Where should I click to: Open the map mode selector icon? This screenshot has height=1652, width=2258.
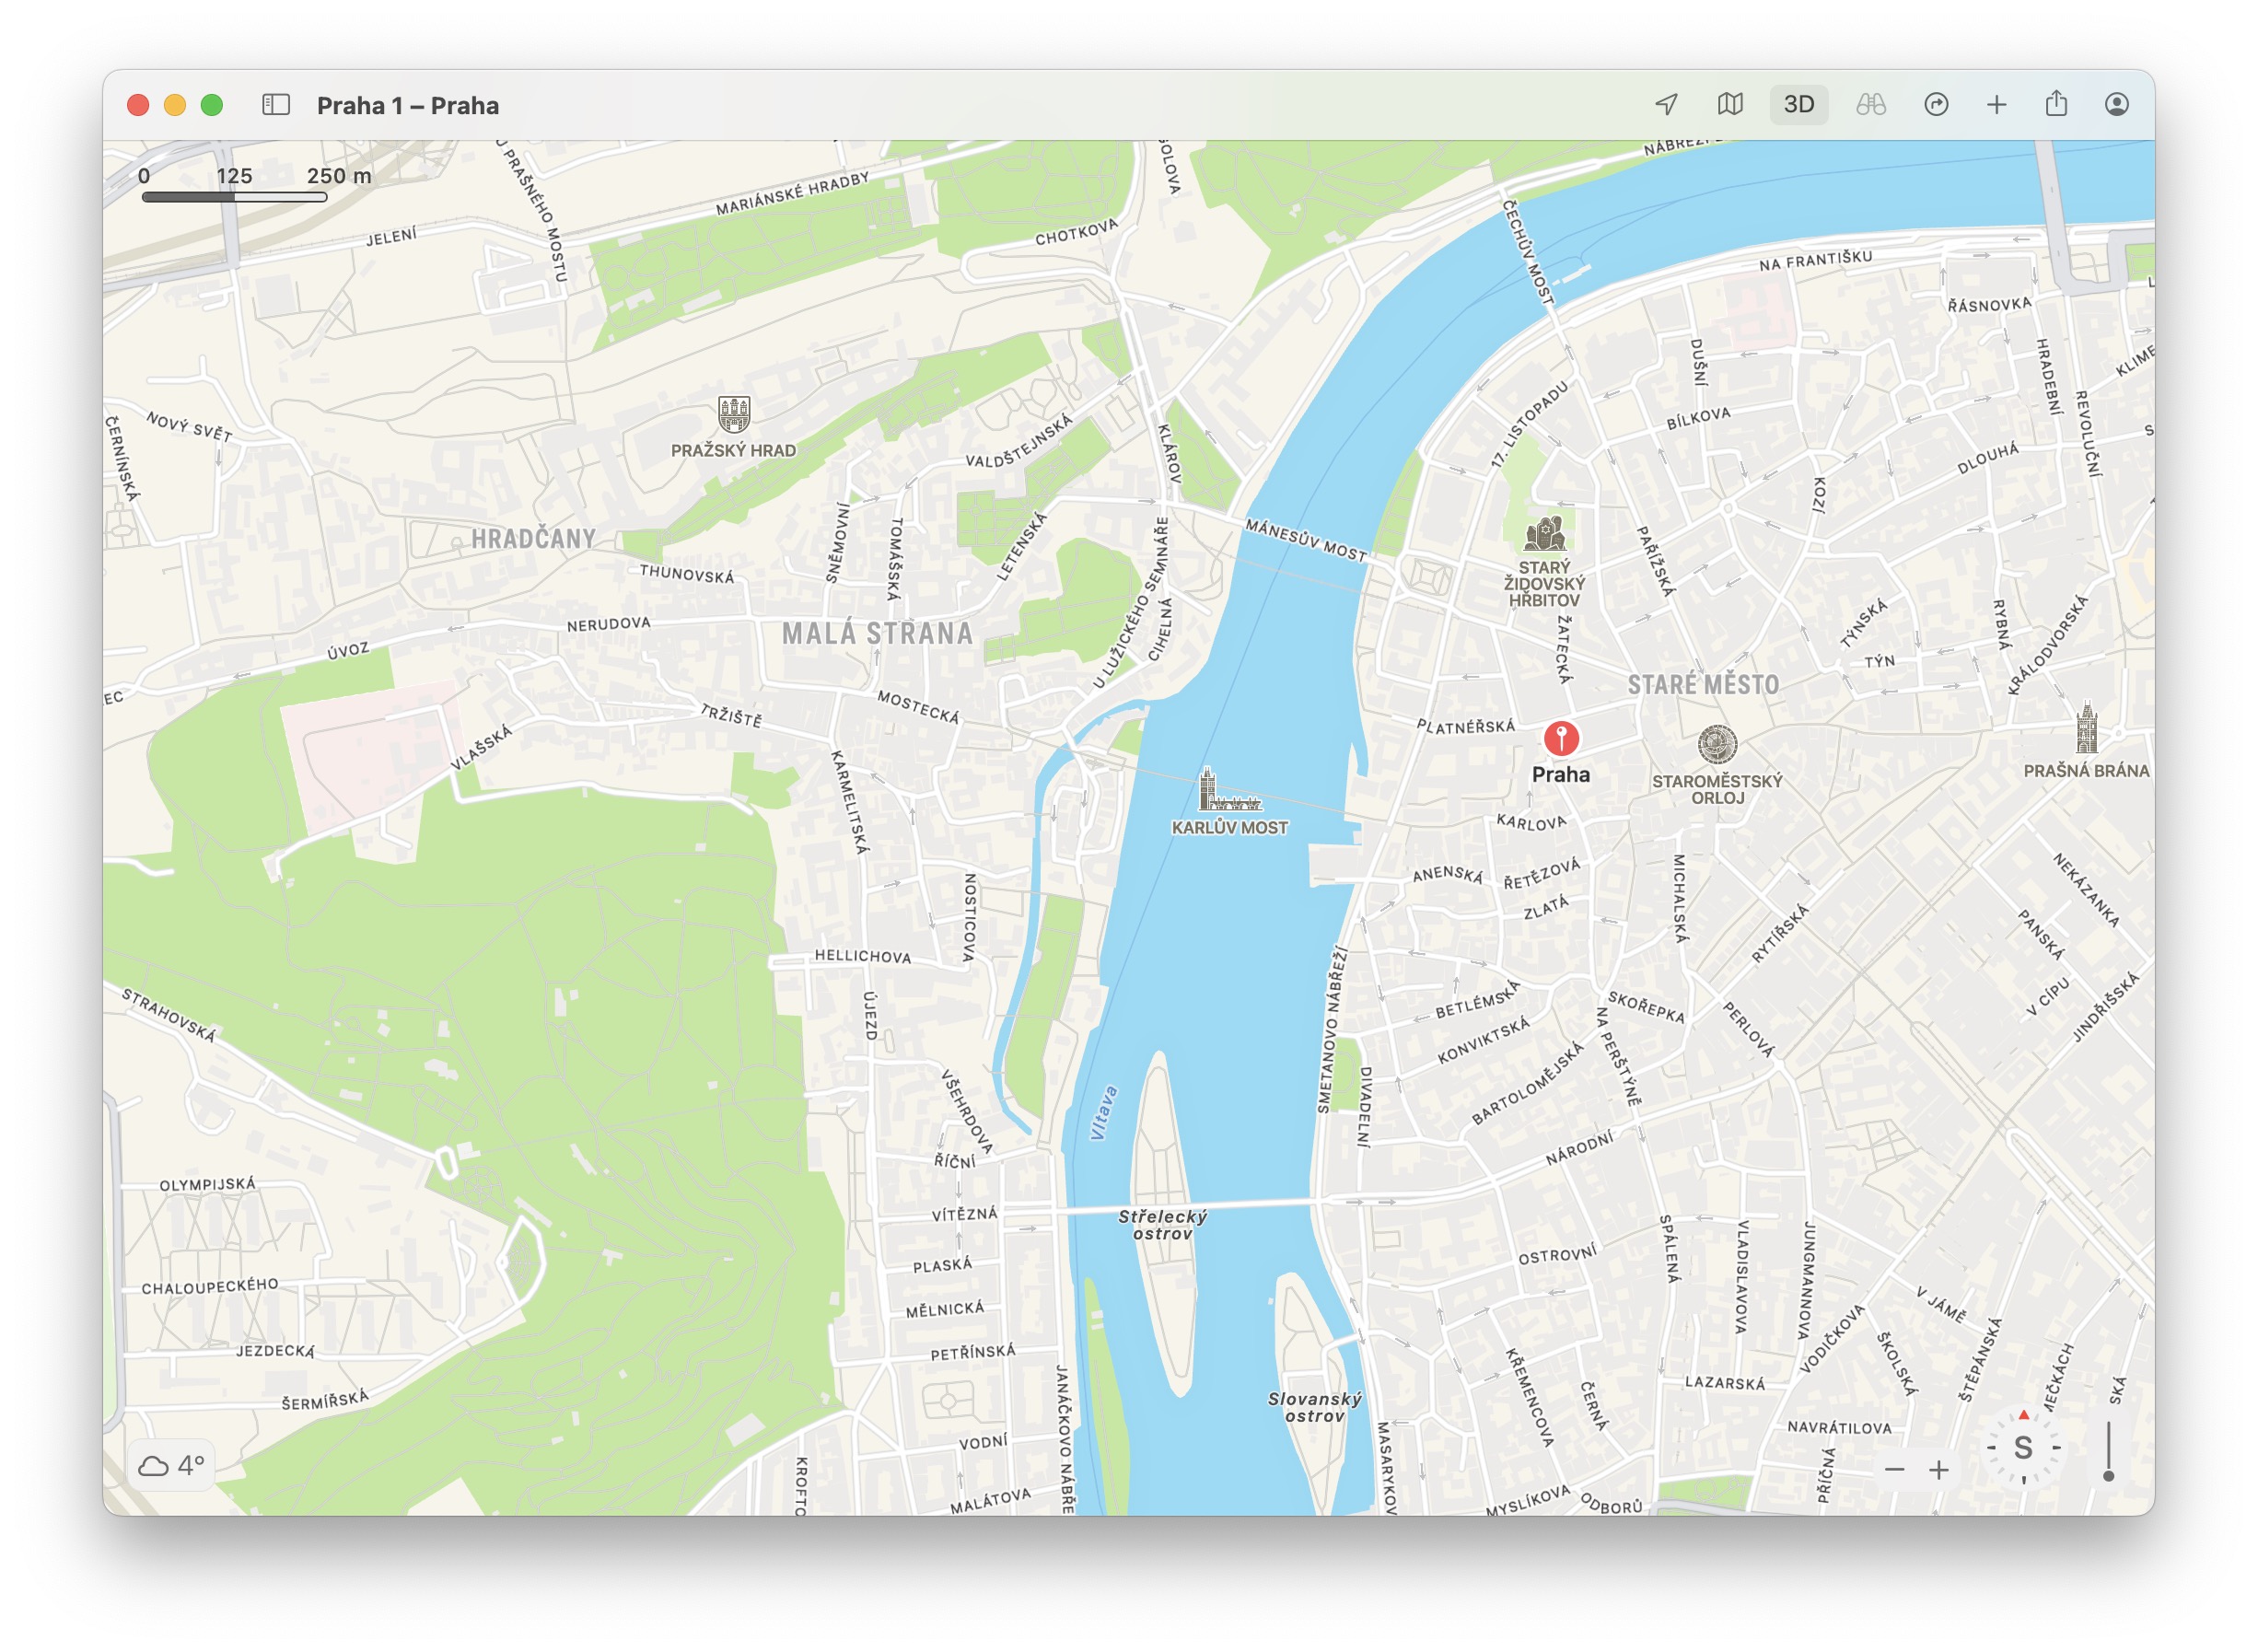click(1730, 104)
